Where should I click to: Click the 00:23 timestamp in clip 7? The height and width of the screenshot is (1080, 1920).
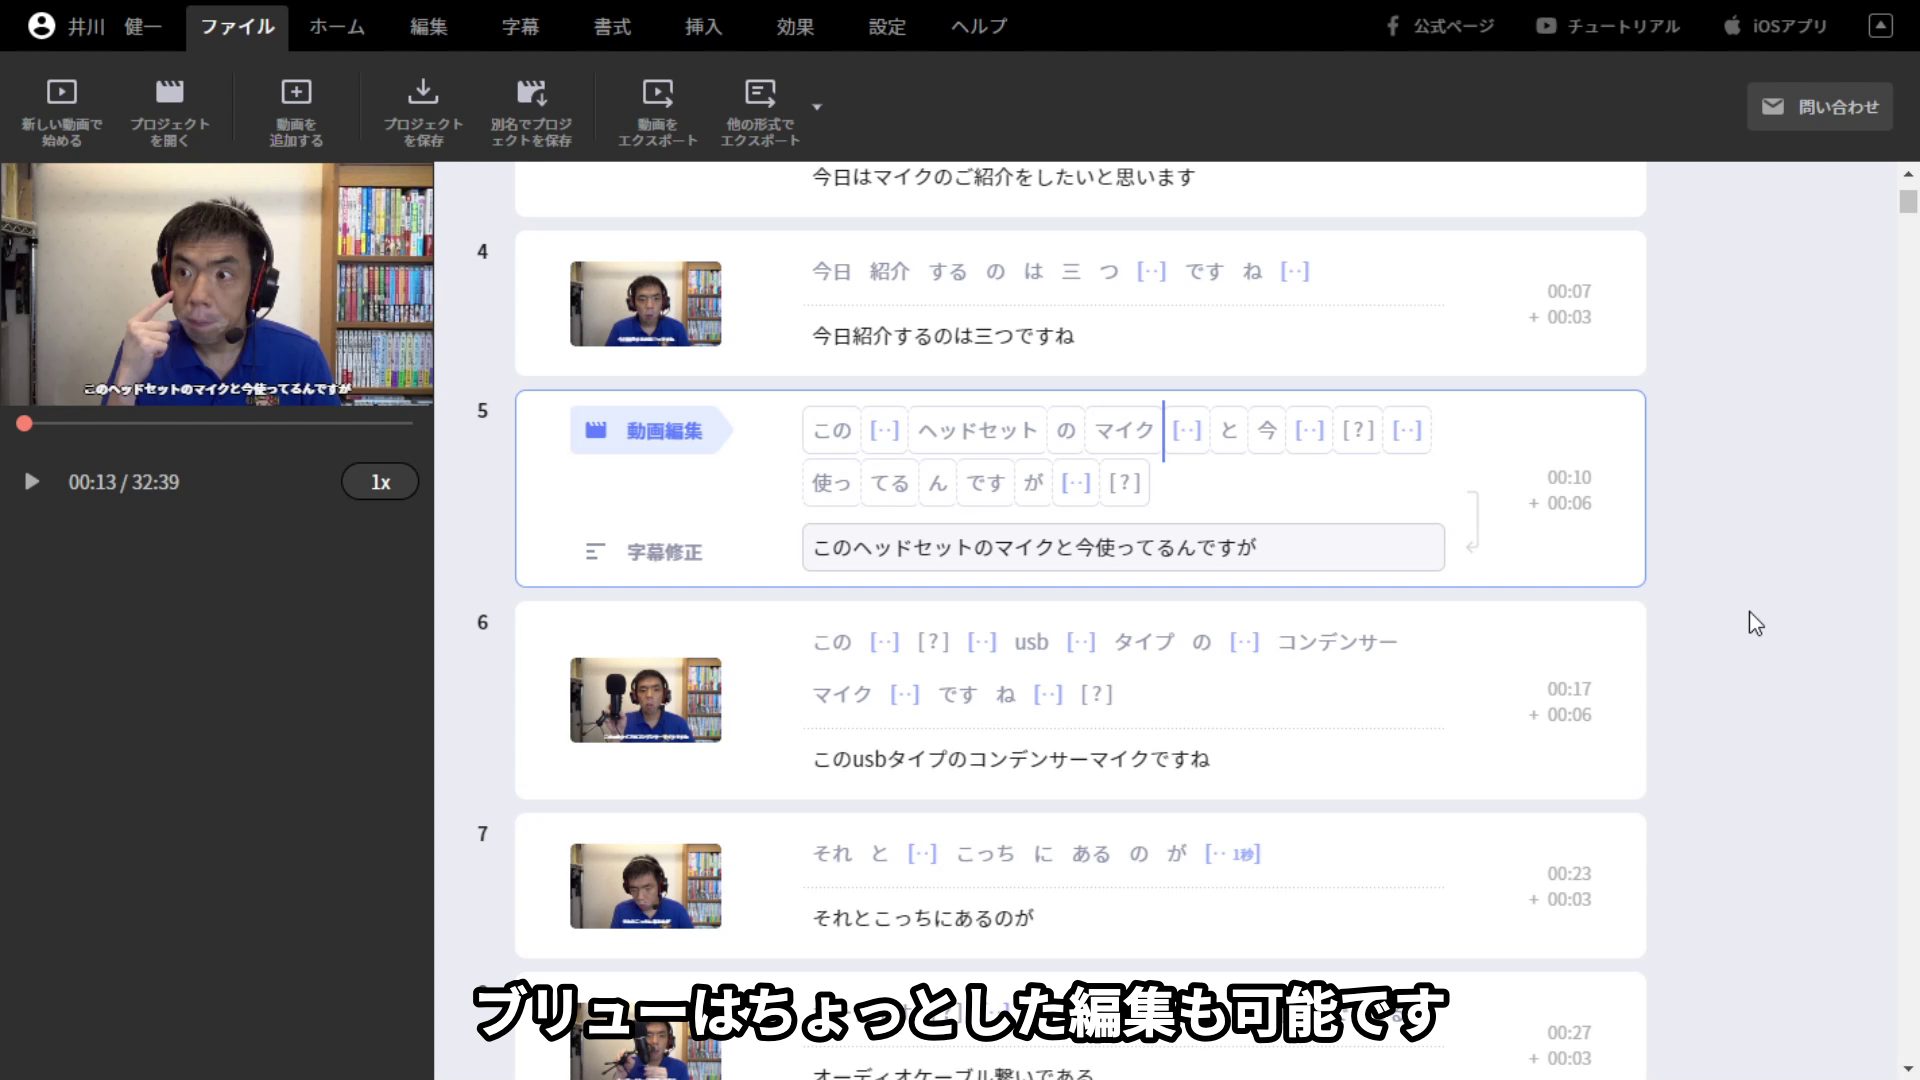tap(1569, 874)
